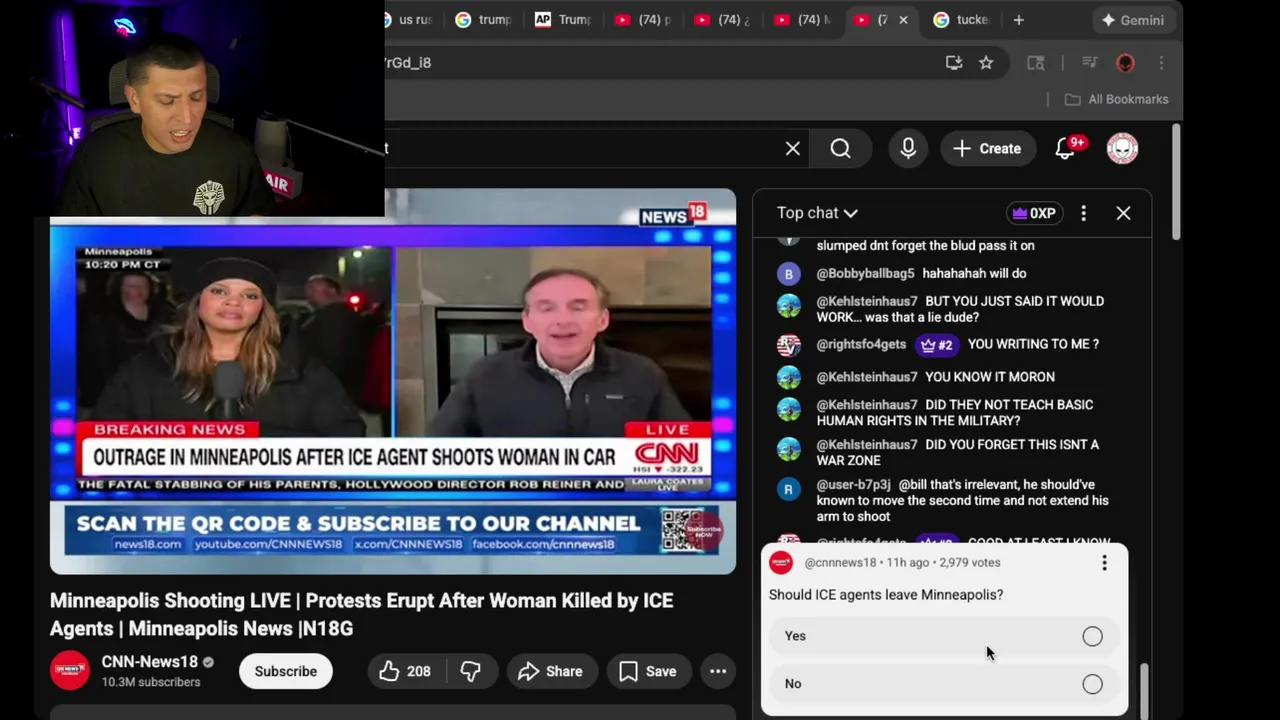Open the CNN-News18 channel name link

149,662
